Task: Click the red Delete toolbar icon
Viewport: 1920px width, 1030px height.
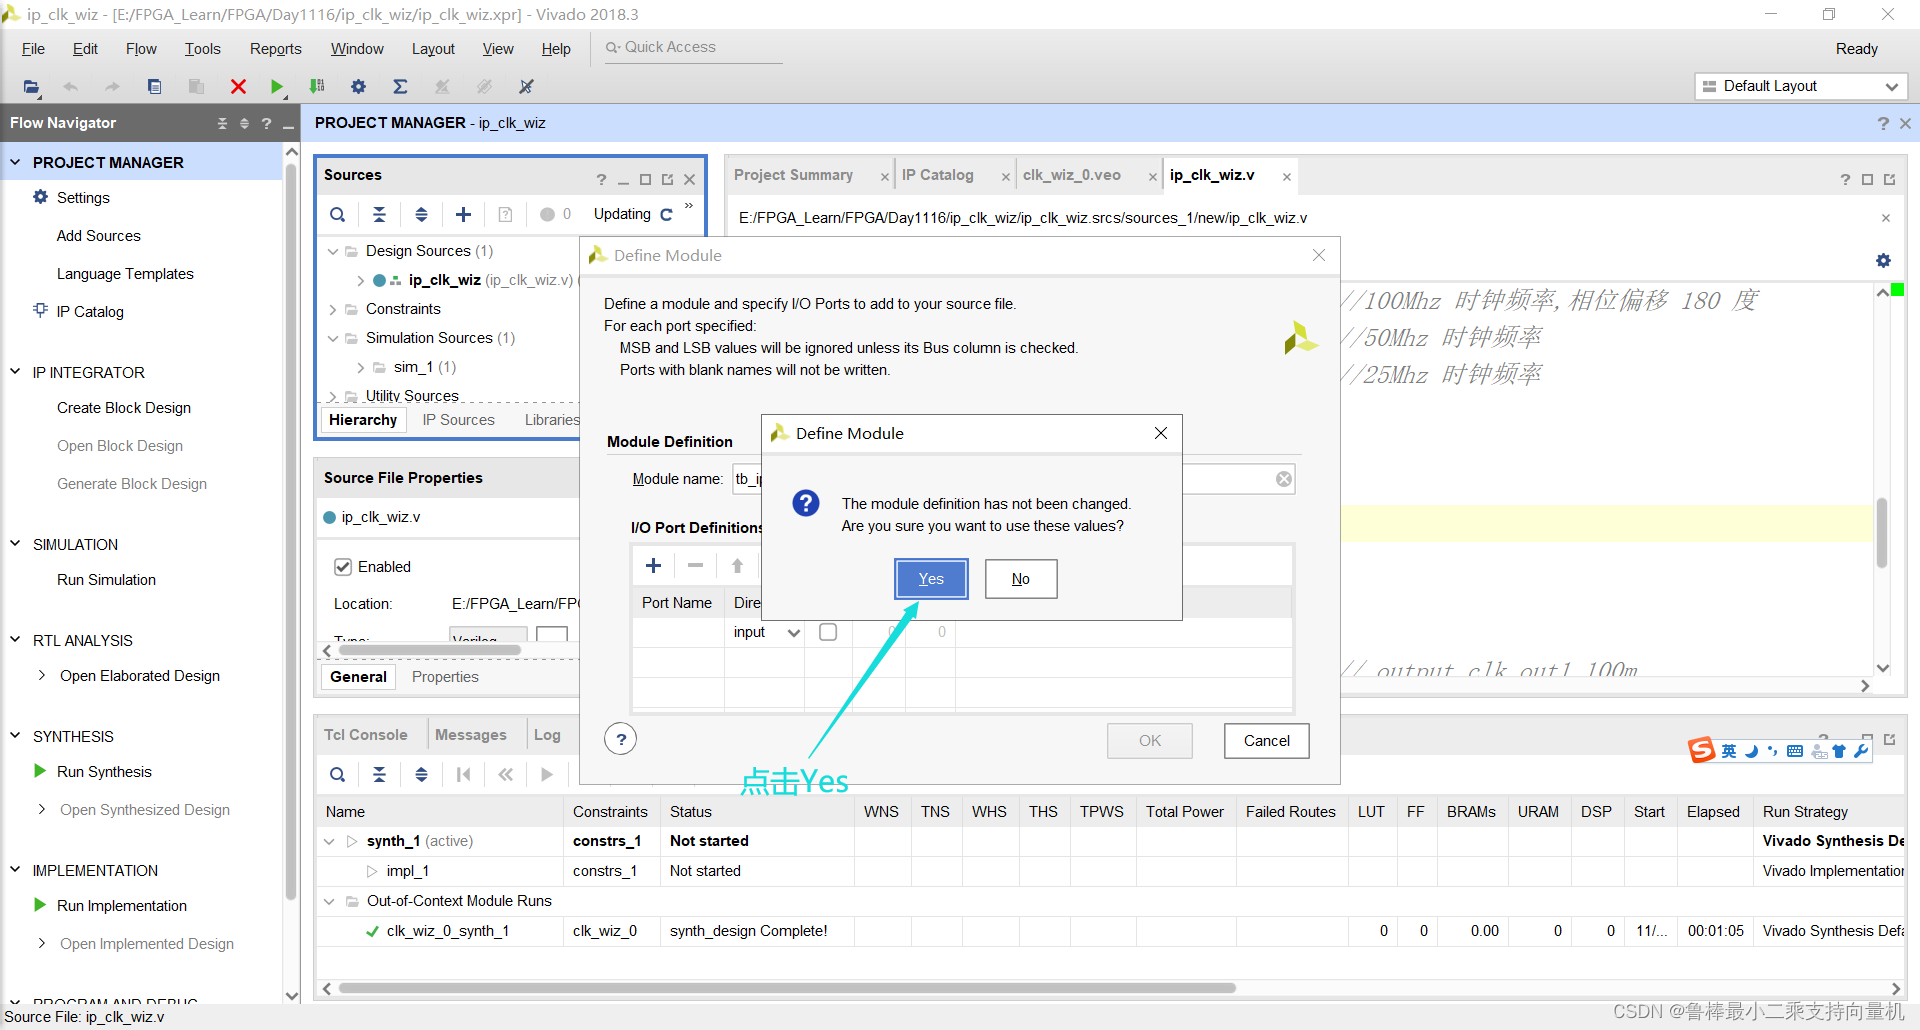Action: click(x=238, y=87)
